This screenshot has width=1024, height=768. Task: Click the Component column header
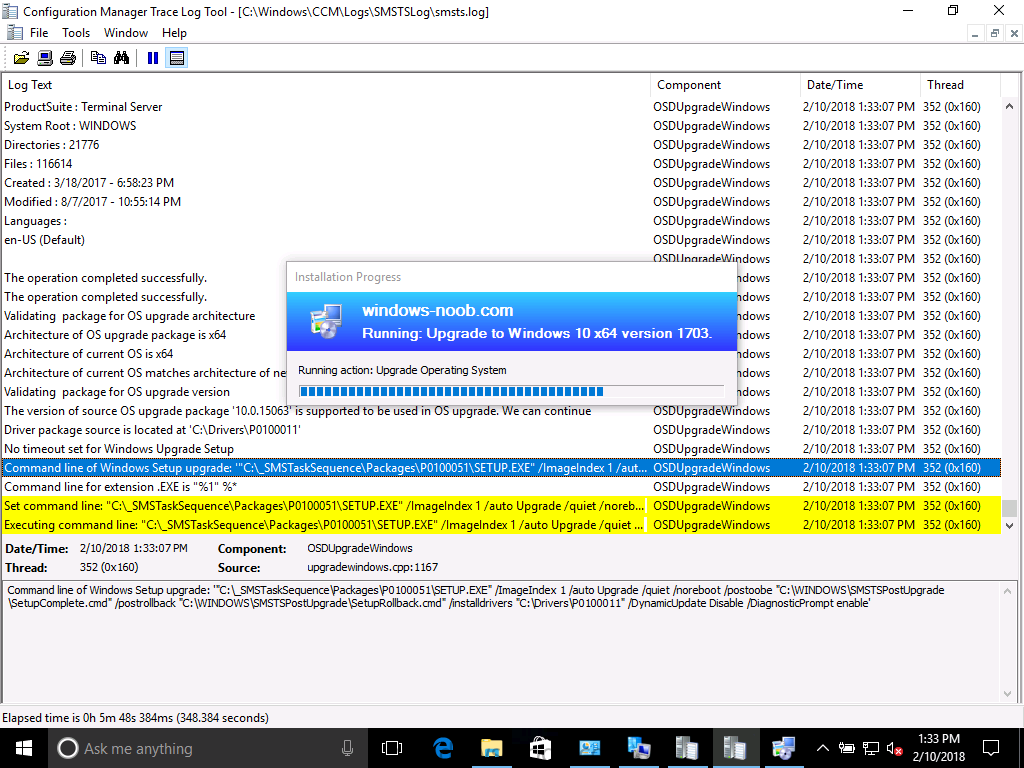point(725,85)
